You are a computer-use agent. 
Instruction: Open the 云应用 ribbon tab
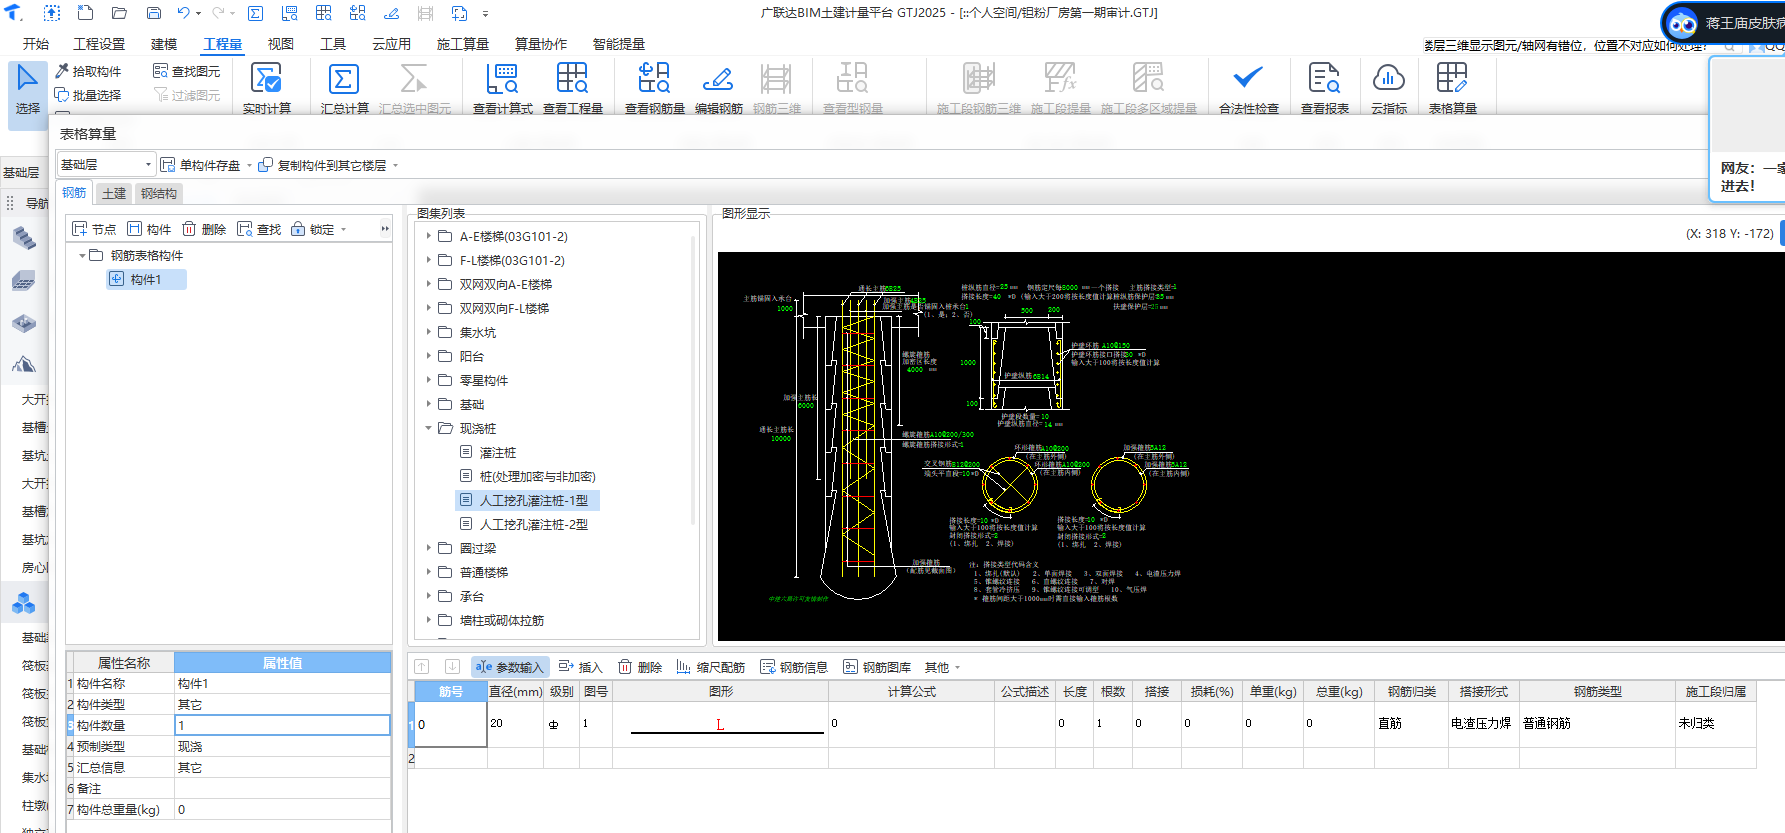[x=391, y=44]
